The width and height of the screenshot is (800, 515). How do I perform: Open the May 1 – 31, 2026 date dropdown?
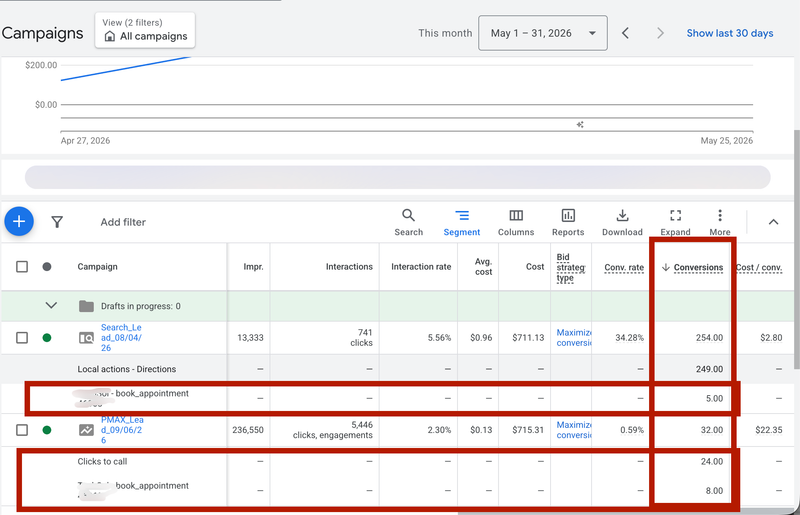coord(543,33)
